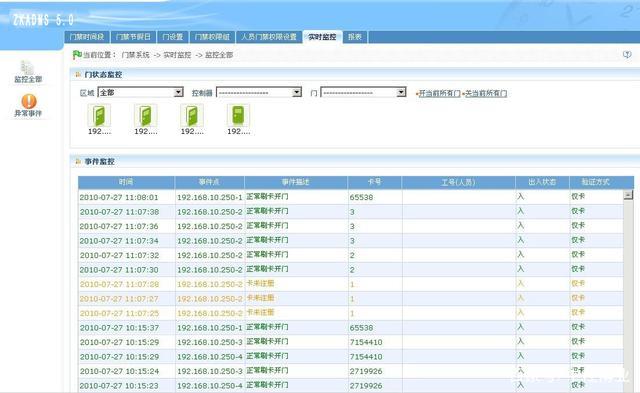
Task: Click the orange time cell 2010-07-27 11:07:28
Action: tap(119, 284)
